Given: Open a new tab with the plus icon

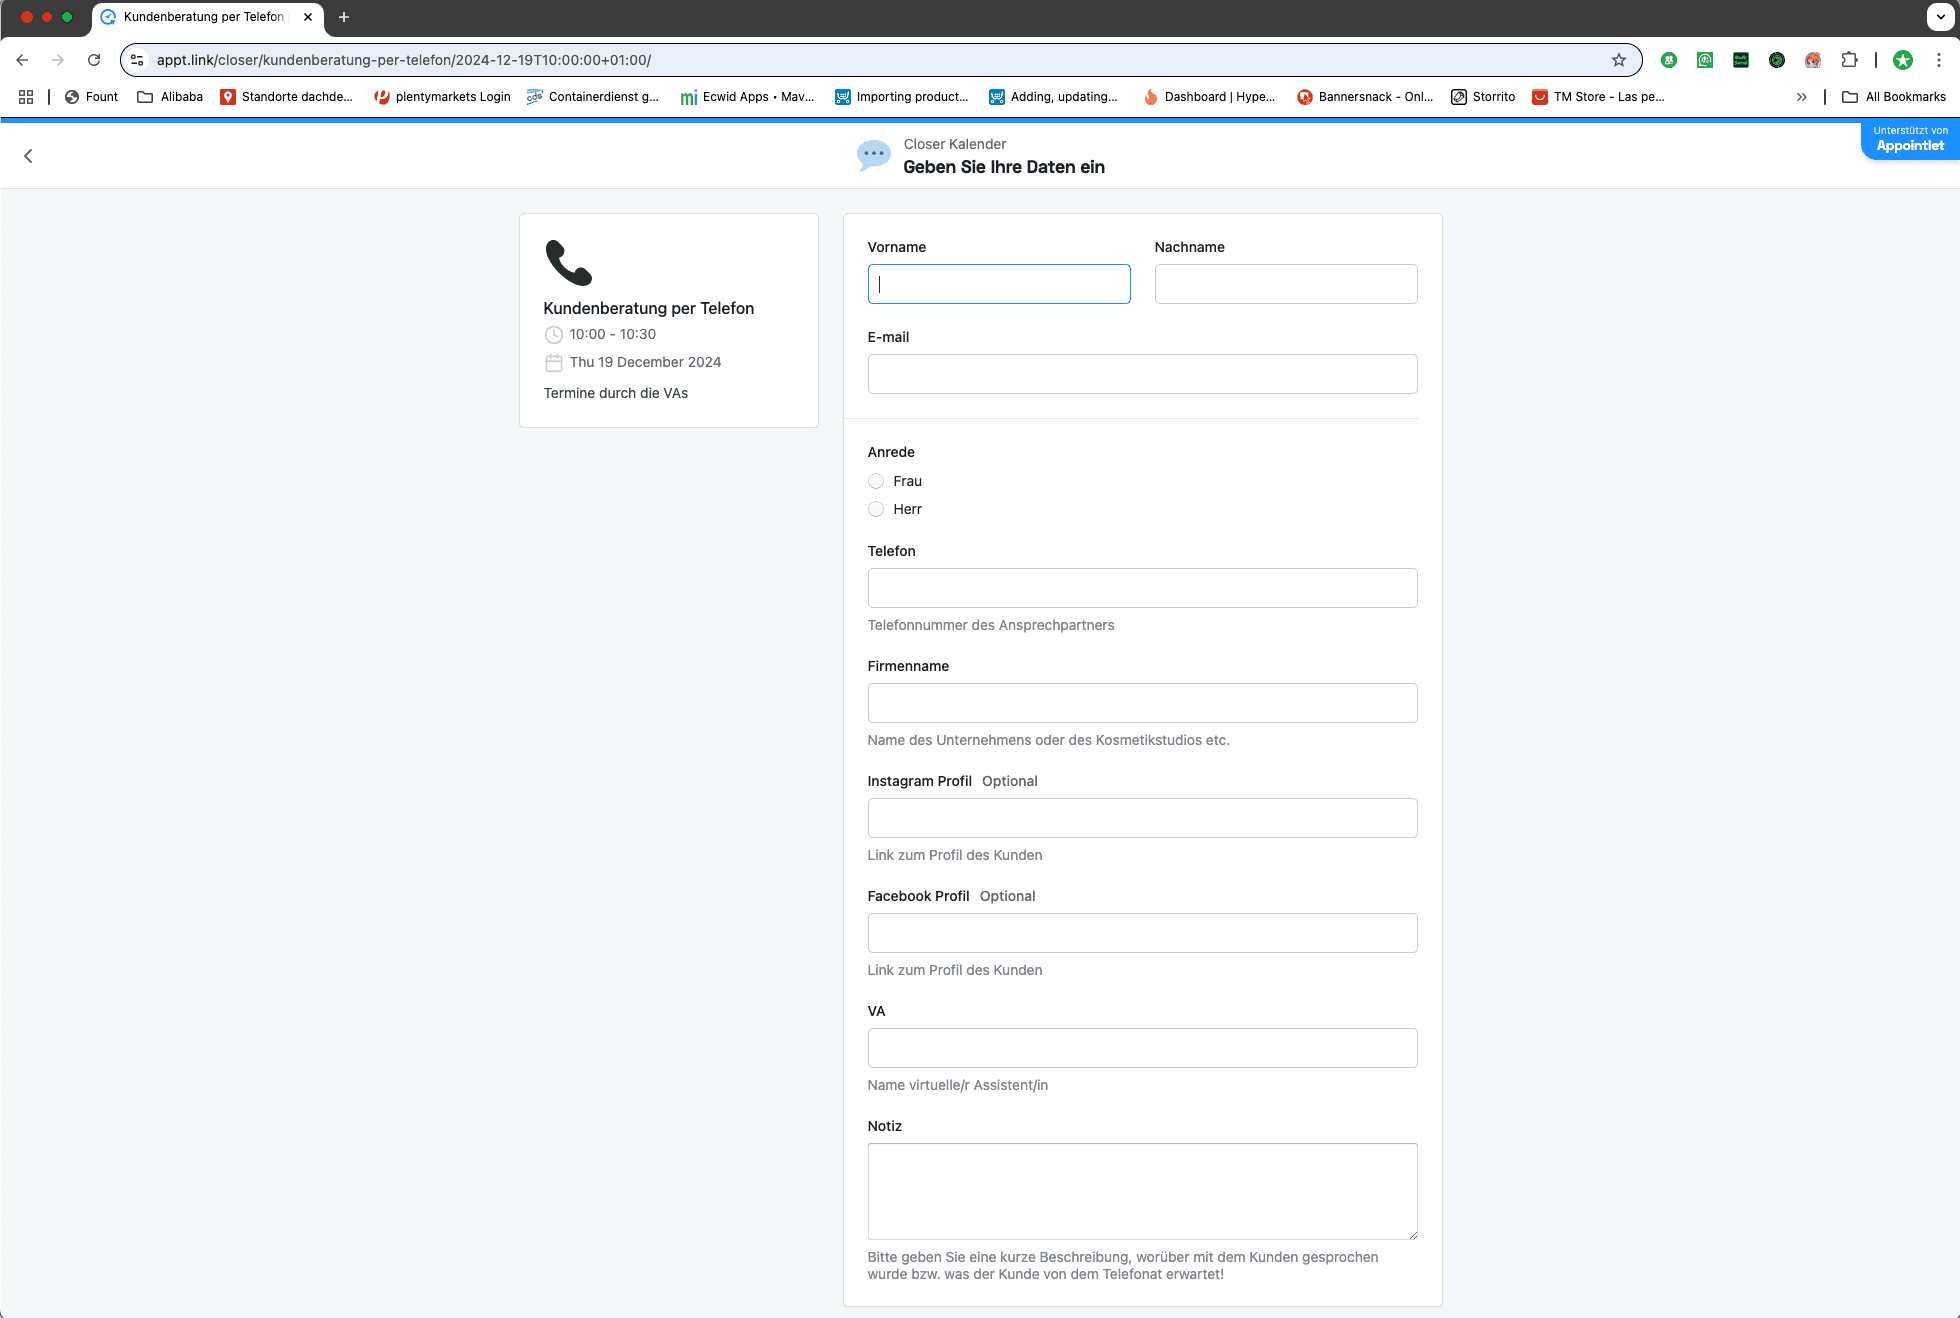Looking at the screenshot, I should click(344, 17).
